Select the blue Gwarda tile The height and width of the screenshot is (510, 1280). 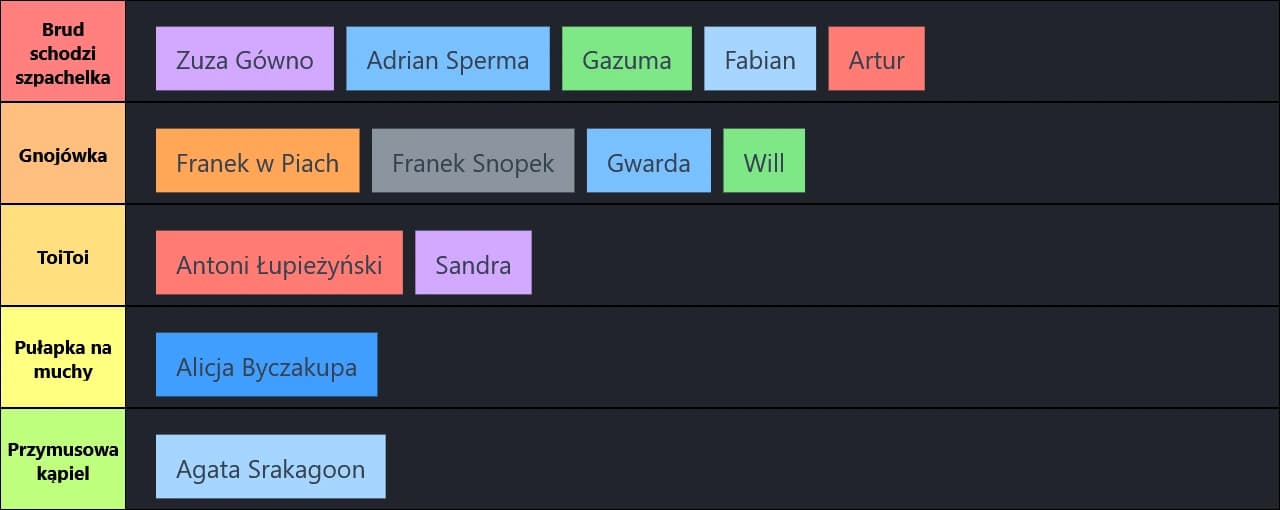(x=649, y=161)
